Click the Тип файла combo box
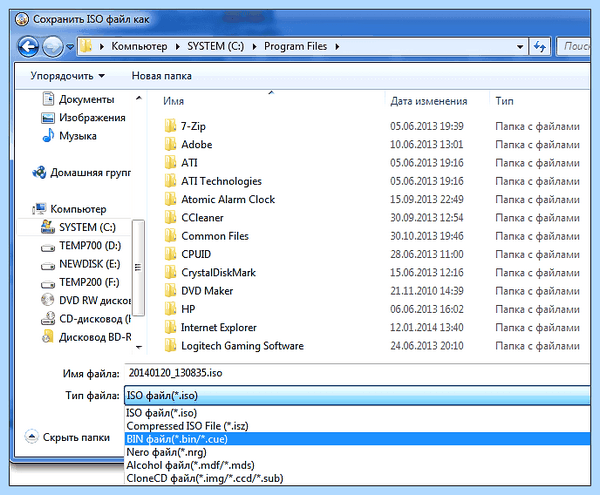This screenshot has height=495, width=600. 357,395
